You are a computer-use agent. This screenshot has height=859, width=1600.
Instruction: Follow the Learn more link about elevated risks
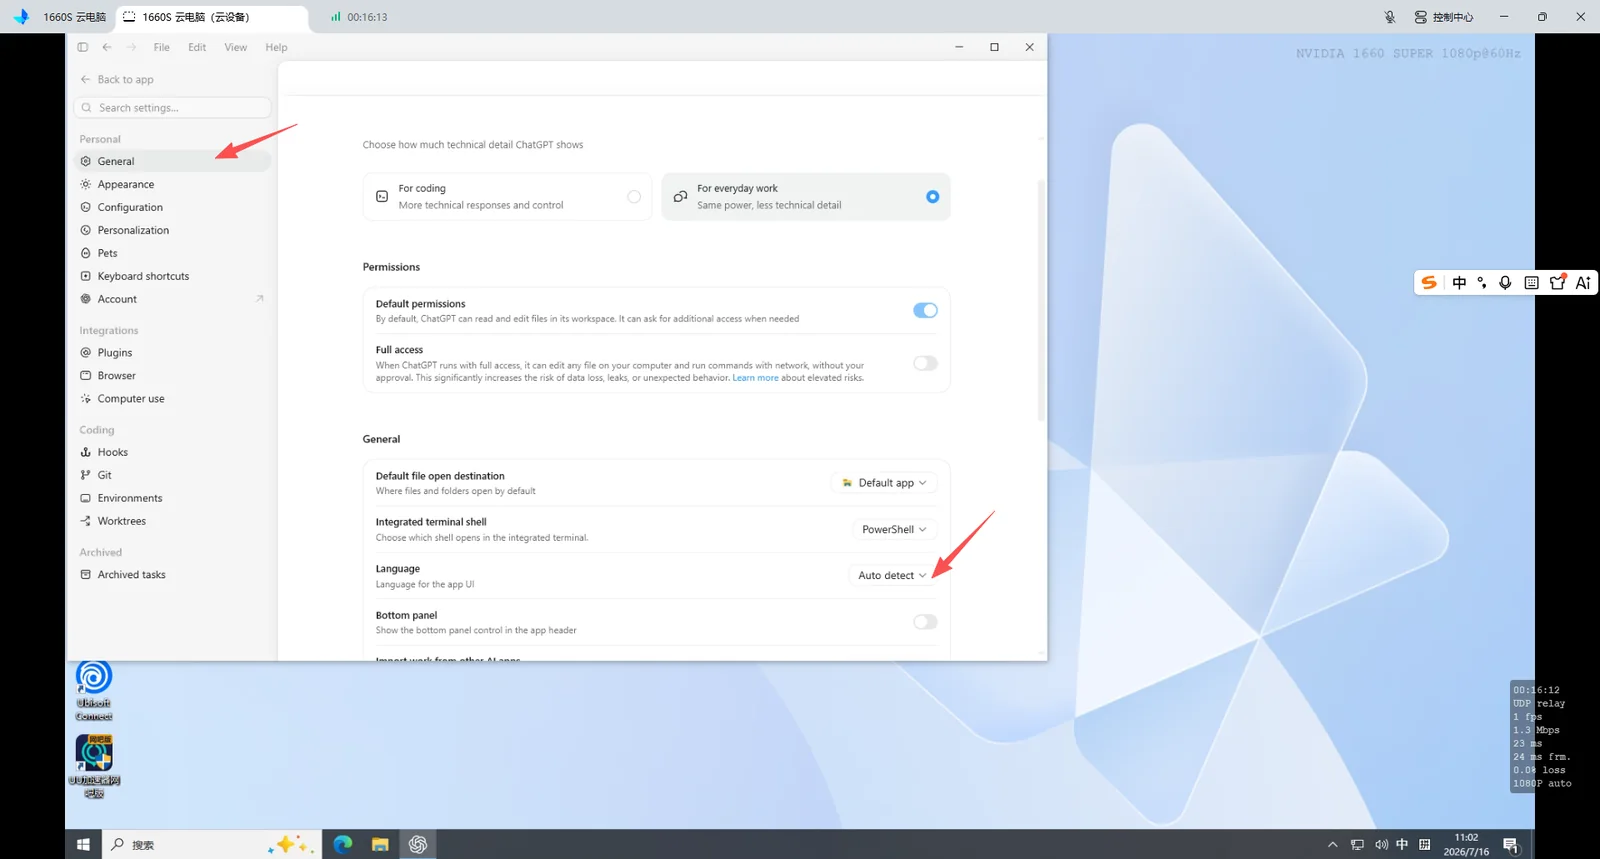tap(755, 378)
